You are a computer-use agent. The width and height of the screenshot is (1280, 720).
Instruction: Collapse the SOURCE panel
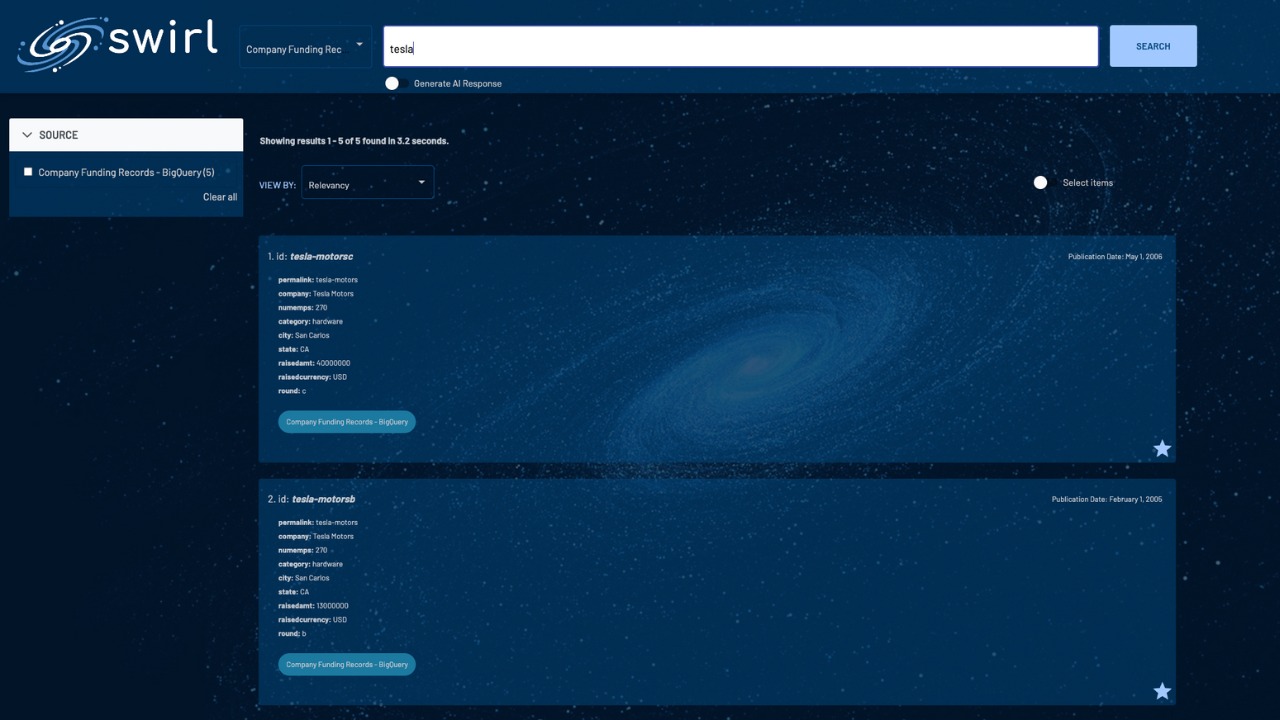pyautogui.click(x=126, y=135)
